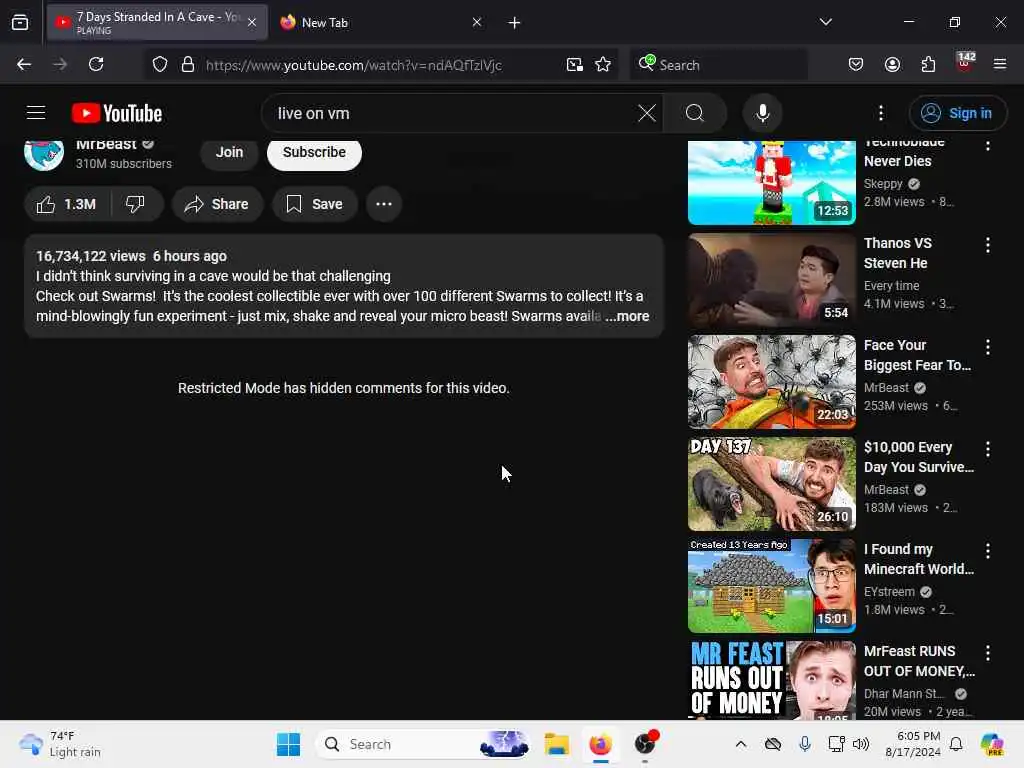
Task: Close the '7 Days Stranded In A Cave' tab
Action: pyautogui.click(x=252, y=22)
